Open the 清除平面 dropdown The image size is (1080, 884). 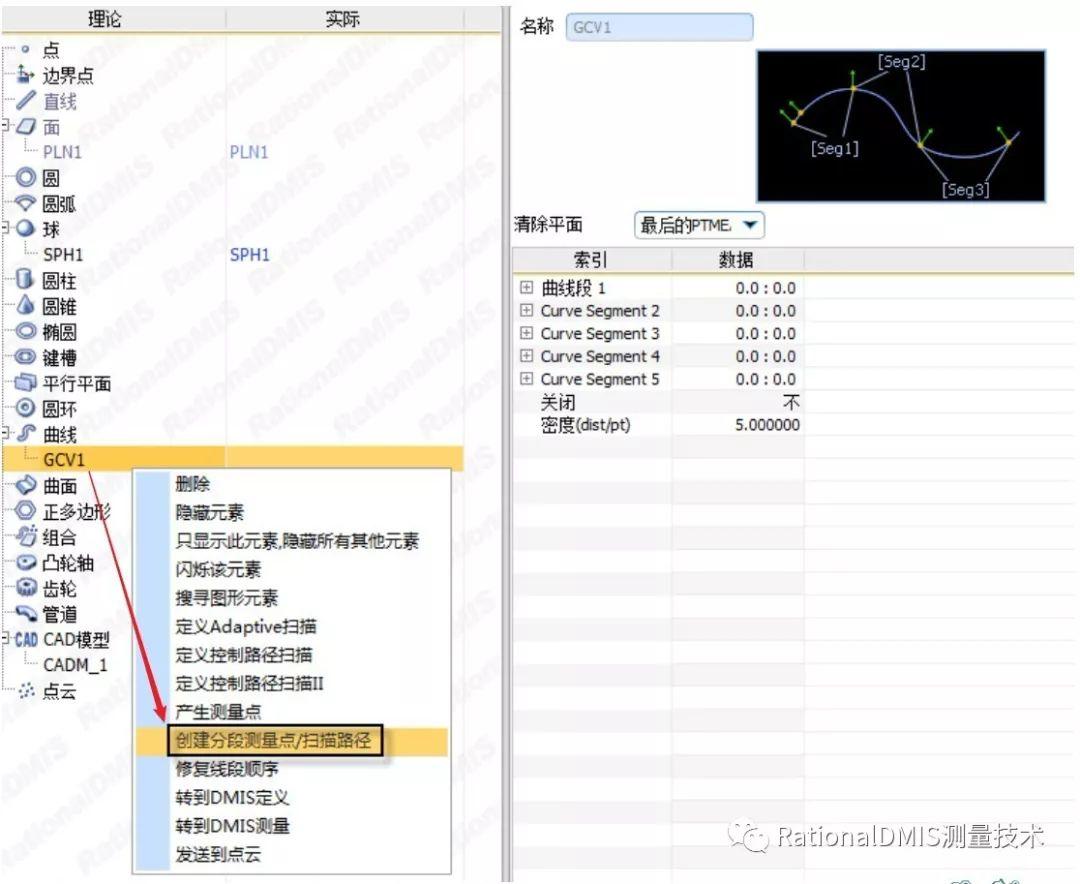[x=699, y=225]
